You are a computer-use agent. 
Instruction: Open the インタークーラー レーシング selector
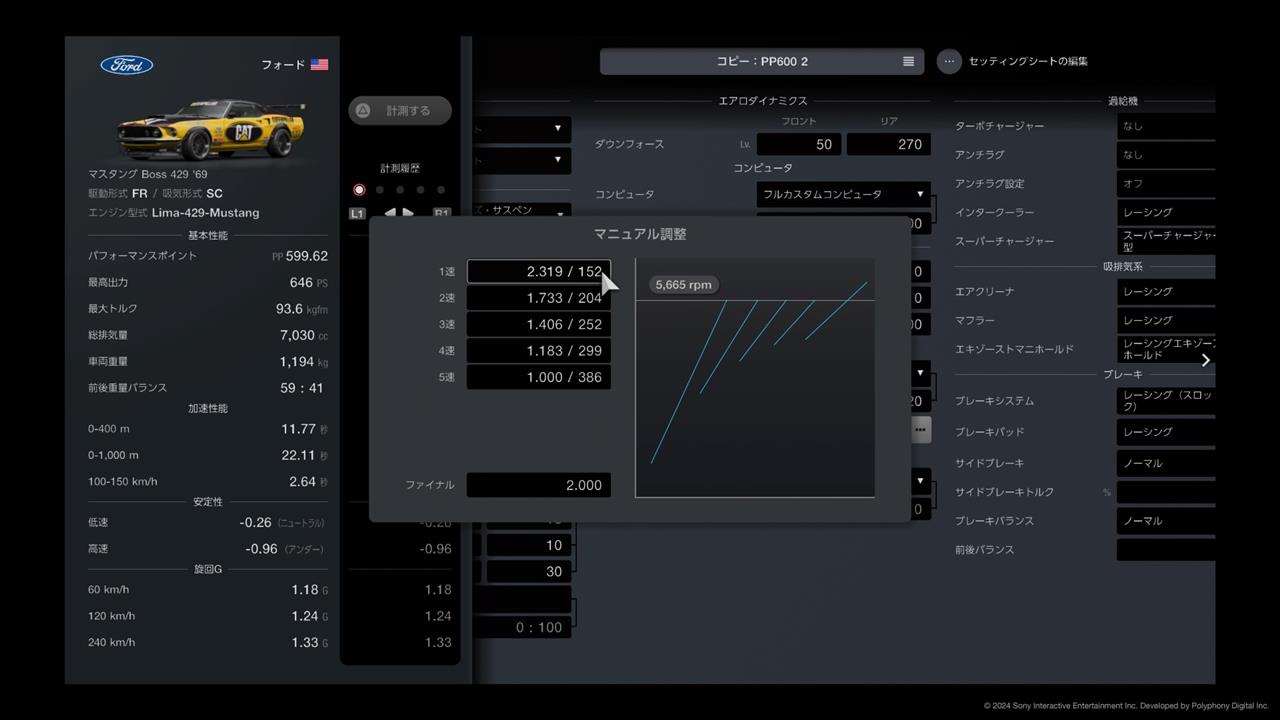(1166, 212)
